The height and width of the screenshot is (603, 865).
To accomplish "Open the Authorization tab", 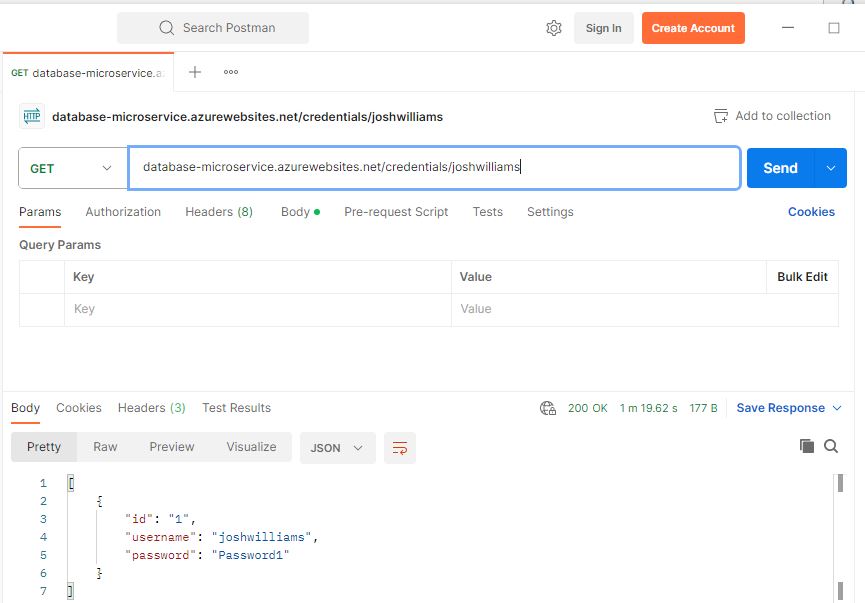I will [x=123, y=211].
